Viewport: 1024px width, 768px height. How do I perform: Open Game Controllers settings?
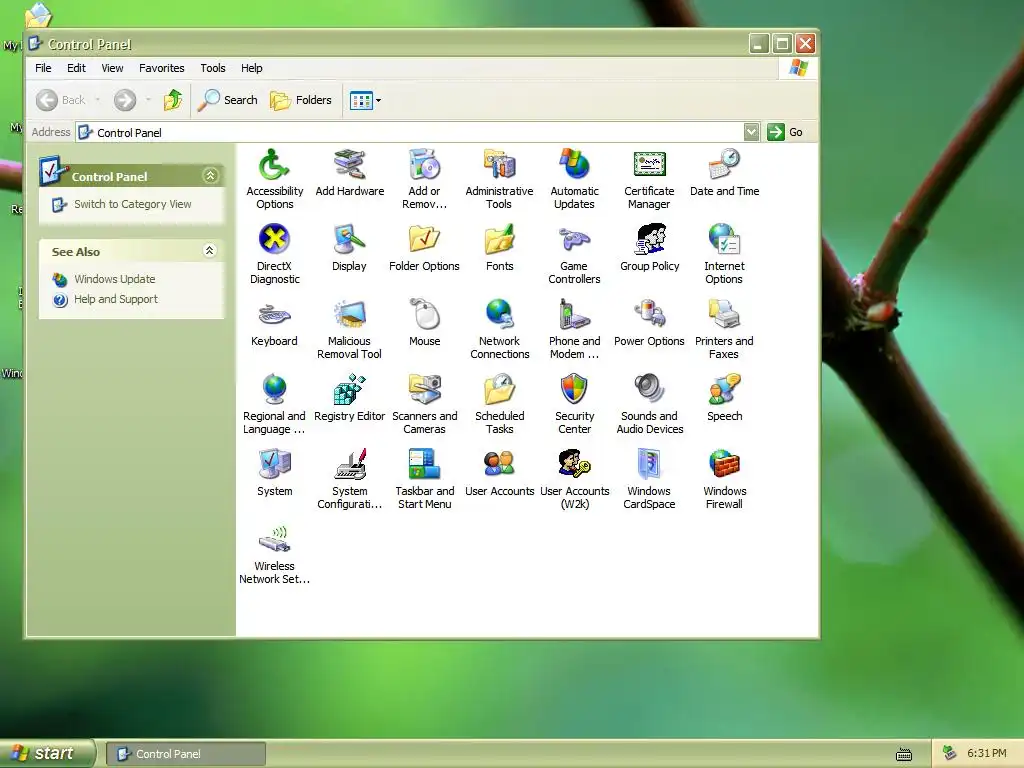575,253
